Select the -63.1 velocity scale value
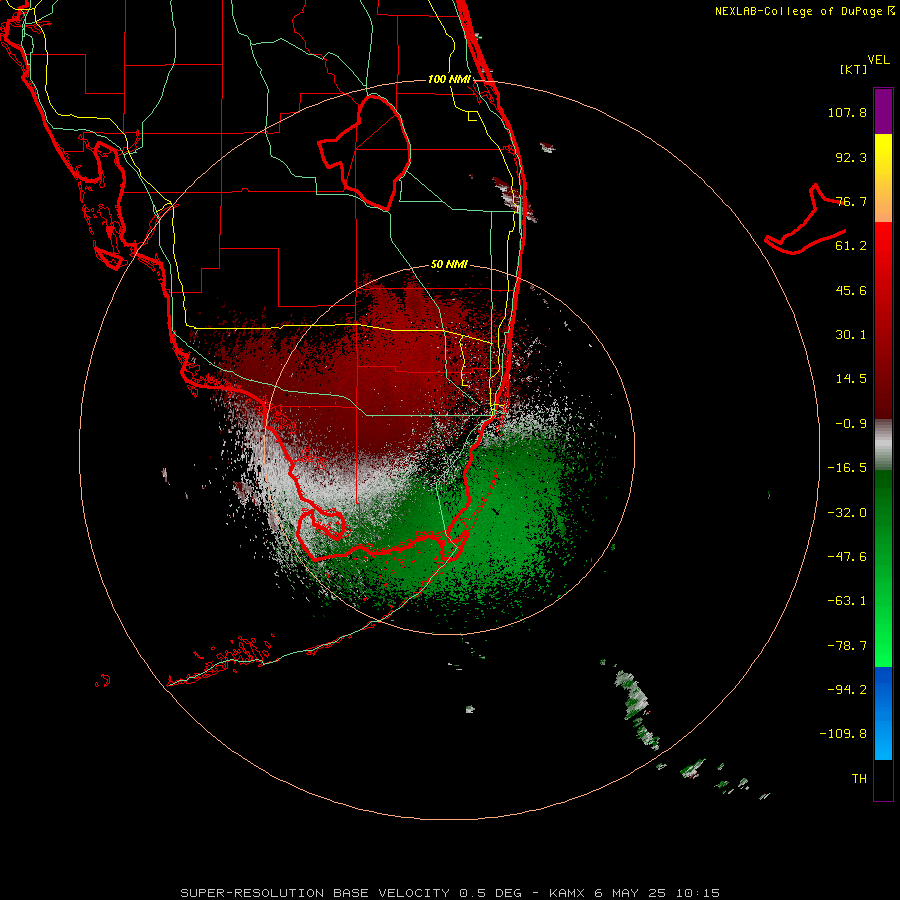Viewport: 900px width, 900px height. pyautogui.click(x=847, y=601)
